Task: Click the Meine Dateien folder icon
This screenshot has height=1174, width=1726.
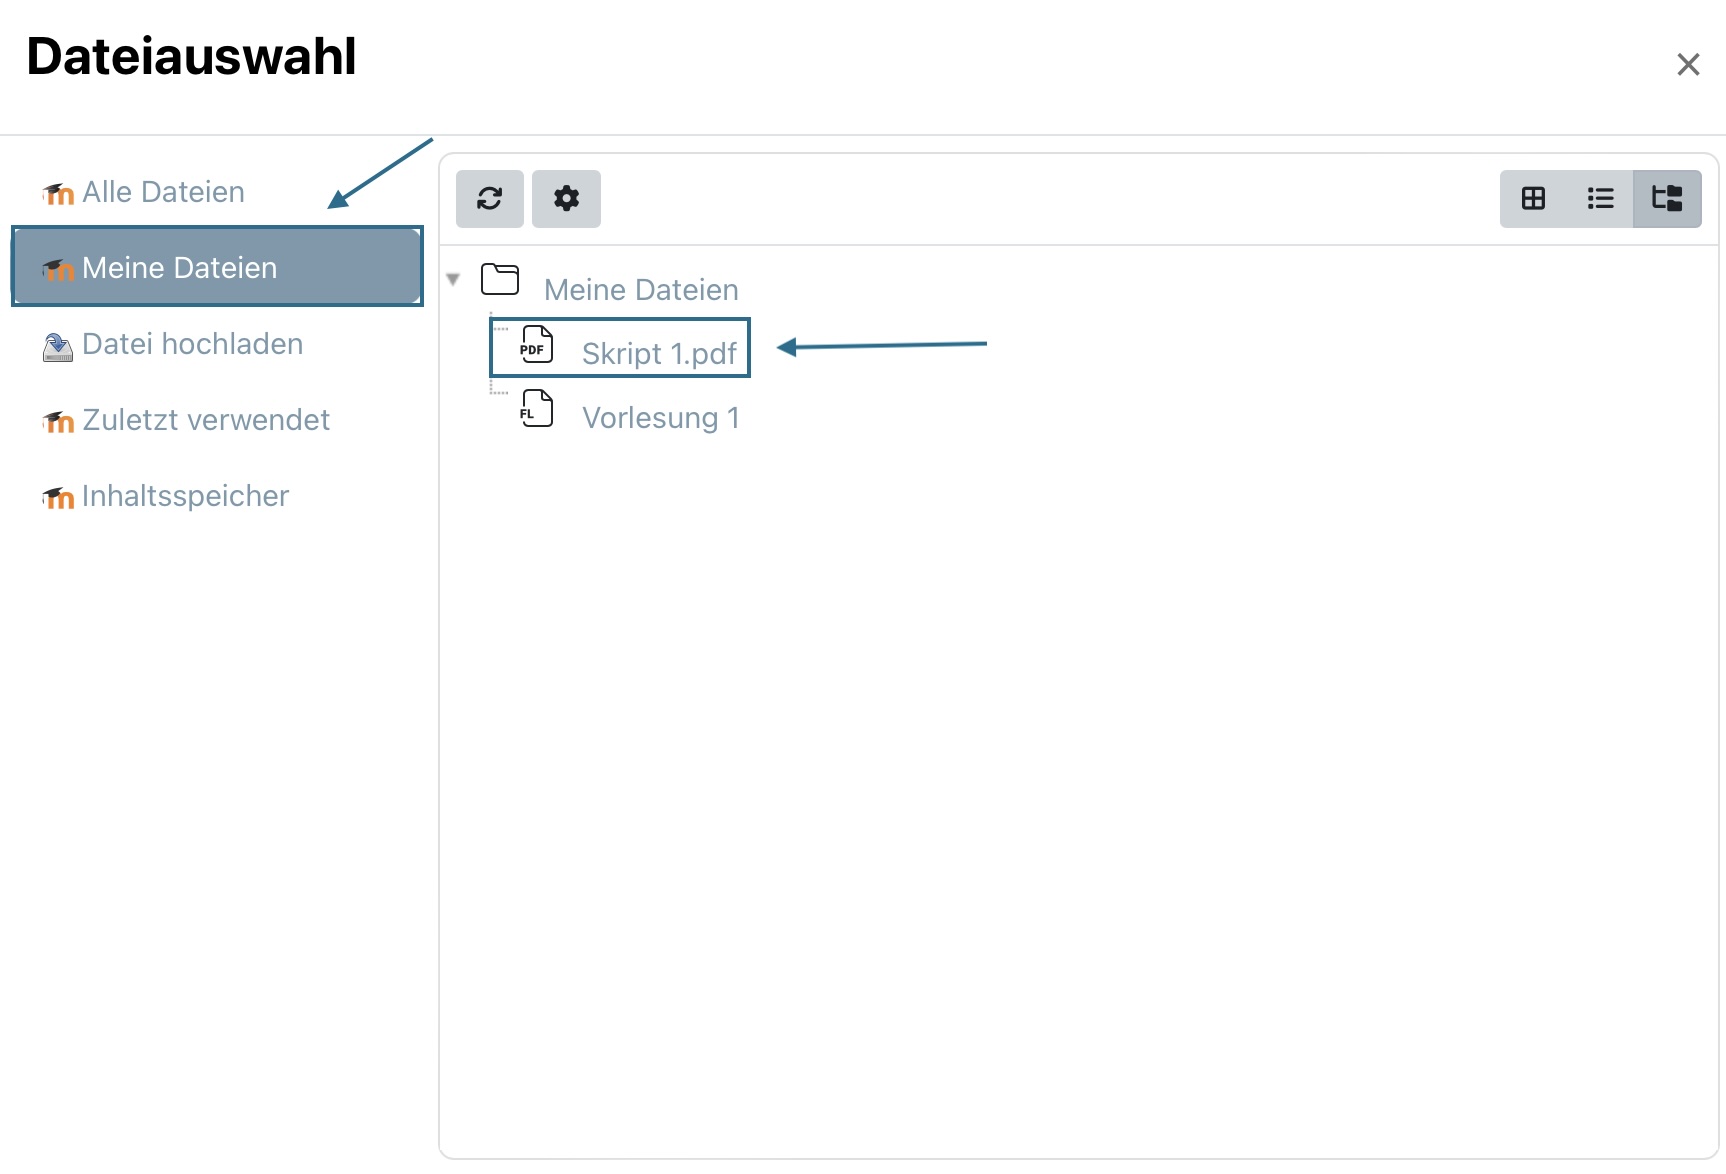Action: [x=500, y=279]
